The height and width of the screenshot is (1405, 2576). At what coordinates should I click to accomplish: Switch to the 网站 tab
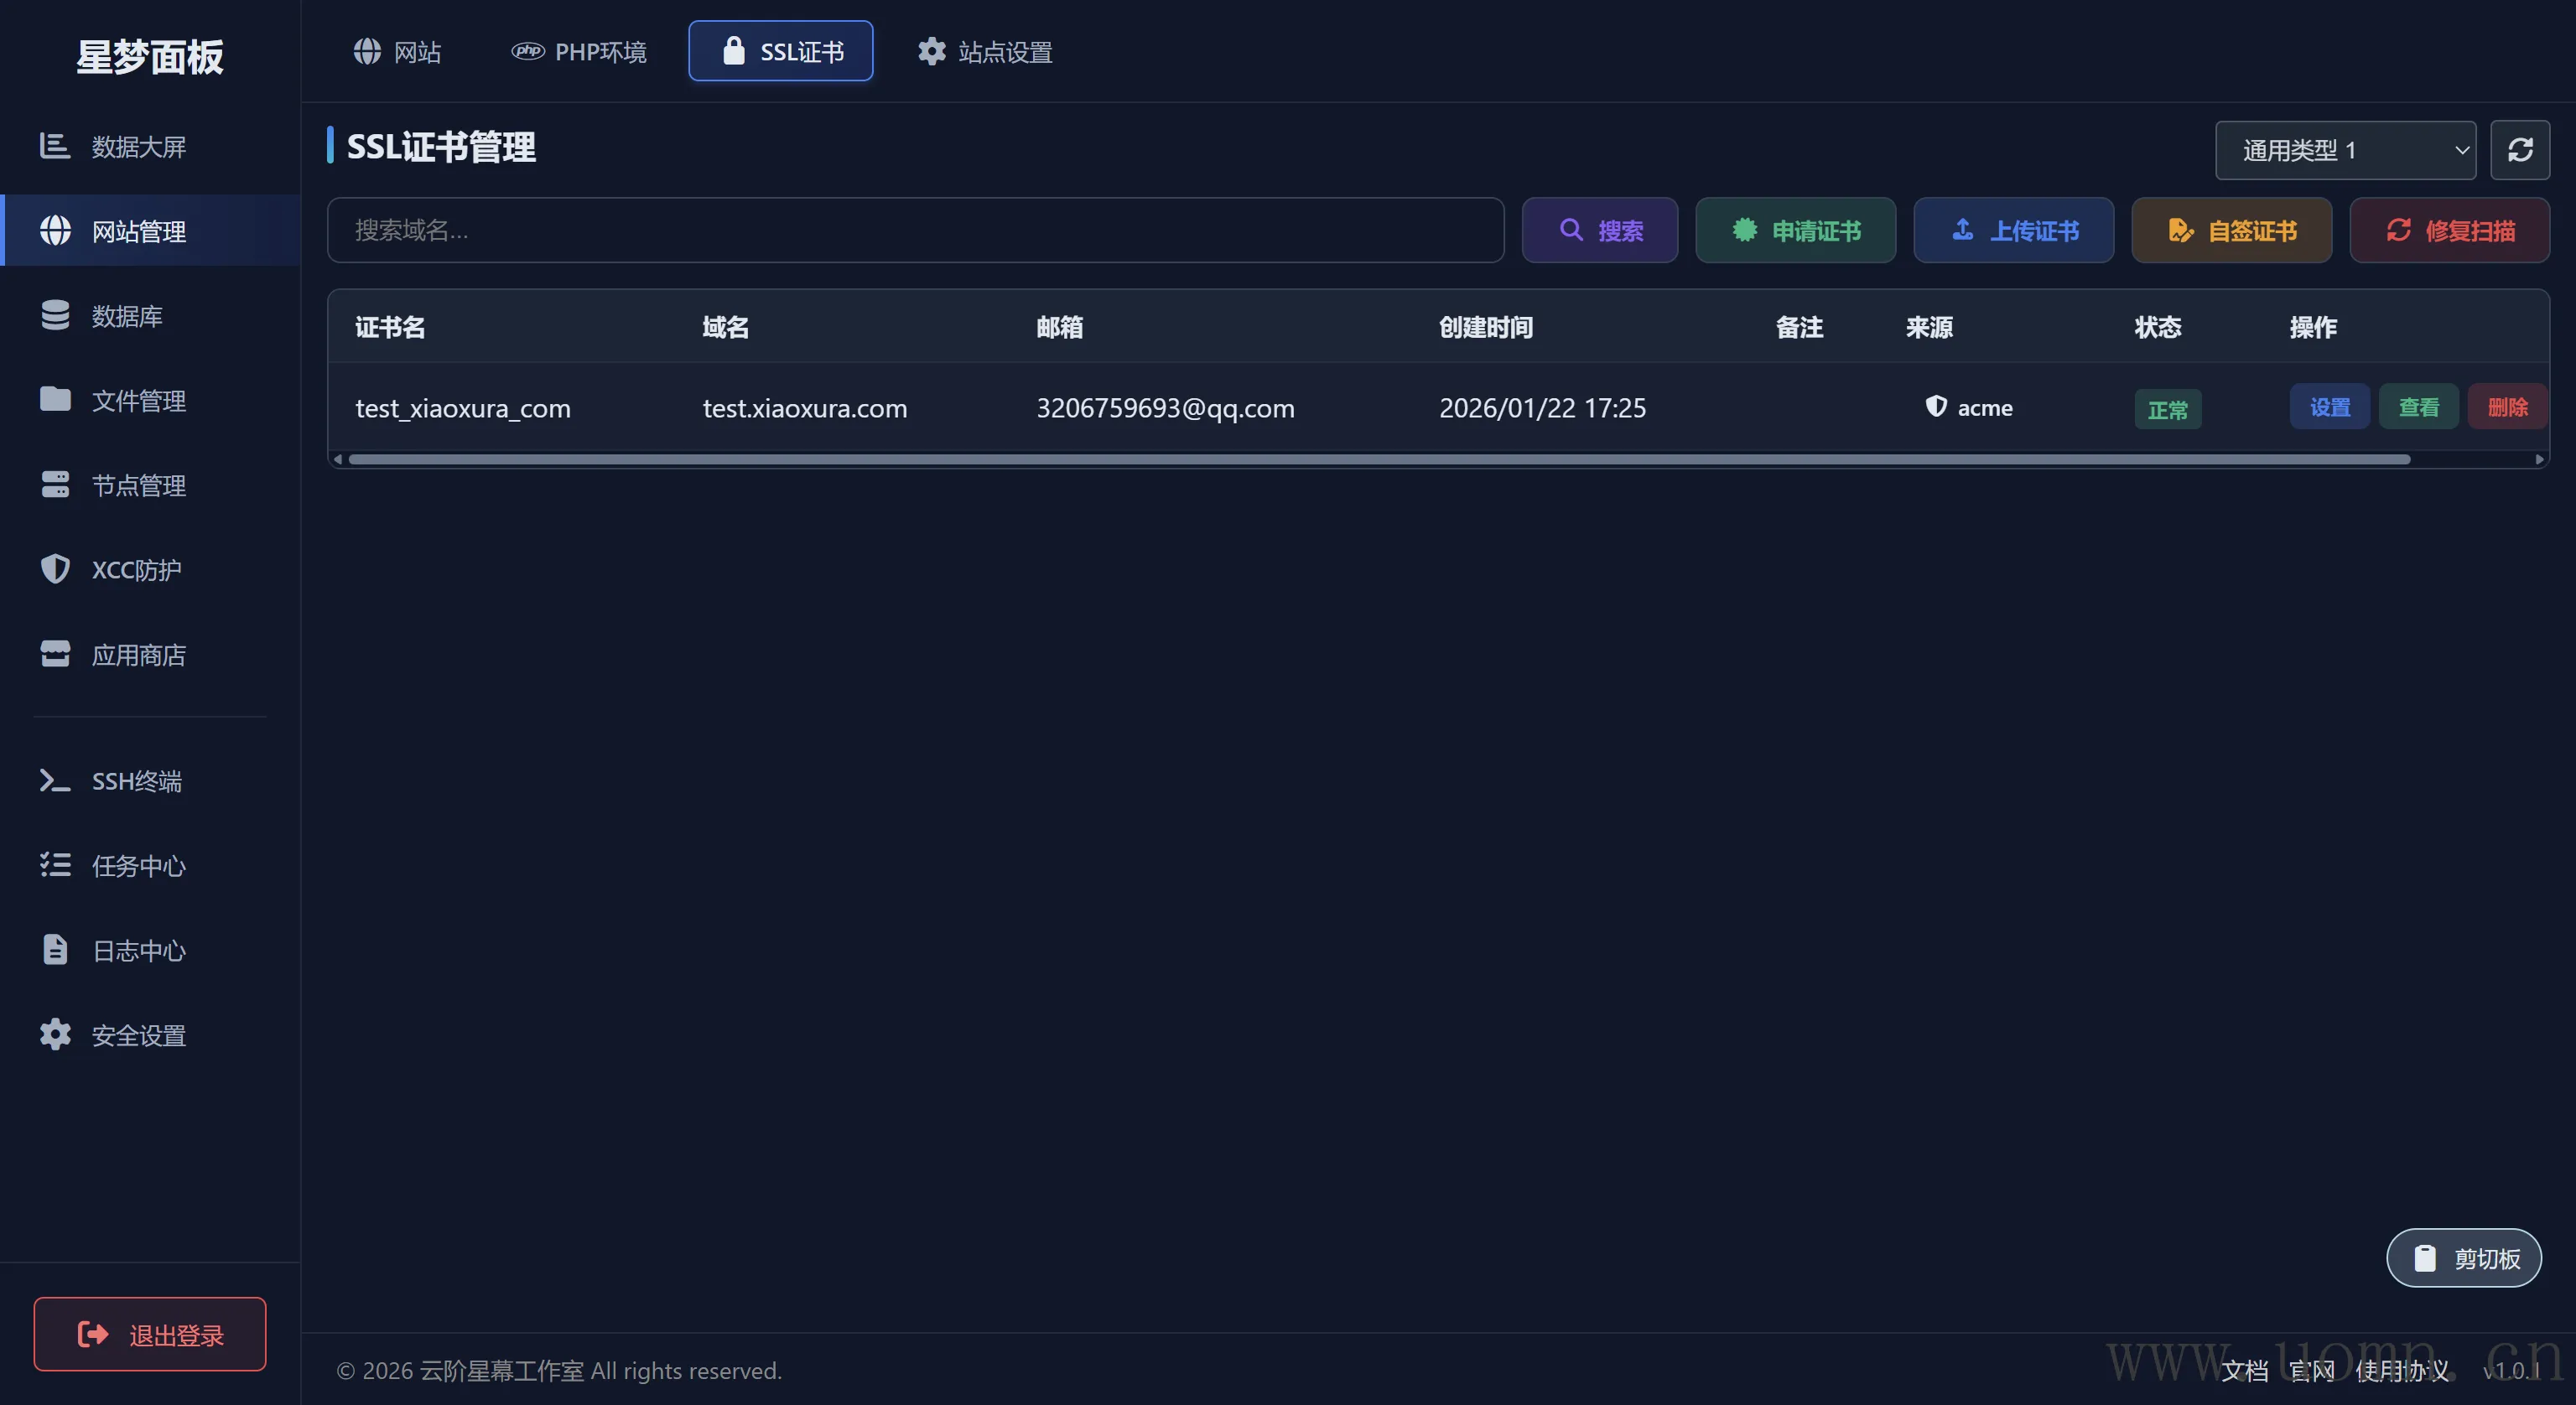pos(397,51)
